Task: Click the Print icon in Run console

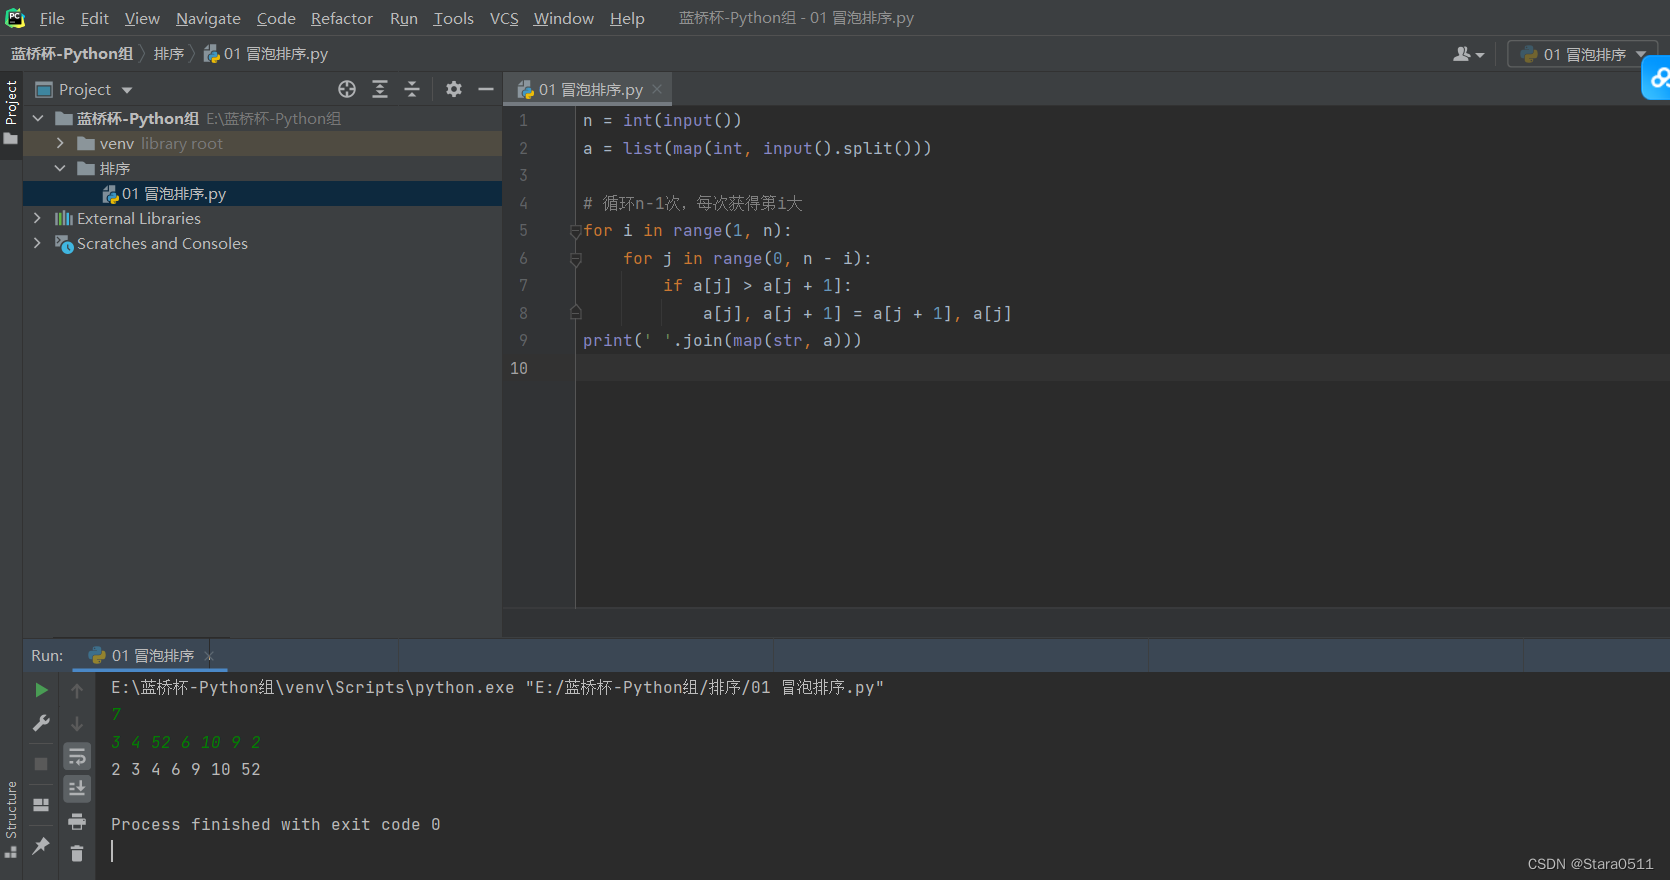Action: coord(77,822)
